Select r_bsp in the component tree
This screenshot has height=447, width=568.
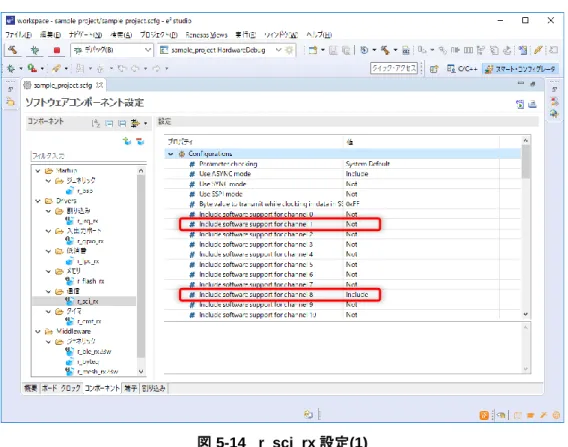pos(85,190)
